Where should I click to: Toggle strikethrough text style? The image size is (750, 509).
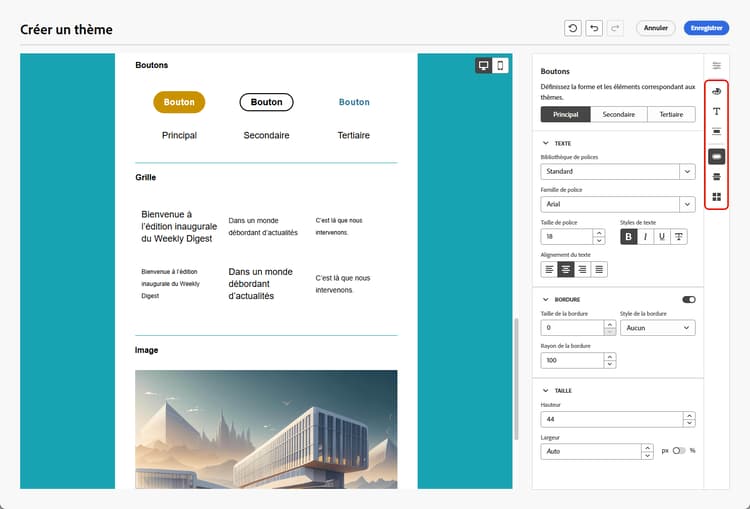(x=679, y=237)
